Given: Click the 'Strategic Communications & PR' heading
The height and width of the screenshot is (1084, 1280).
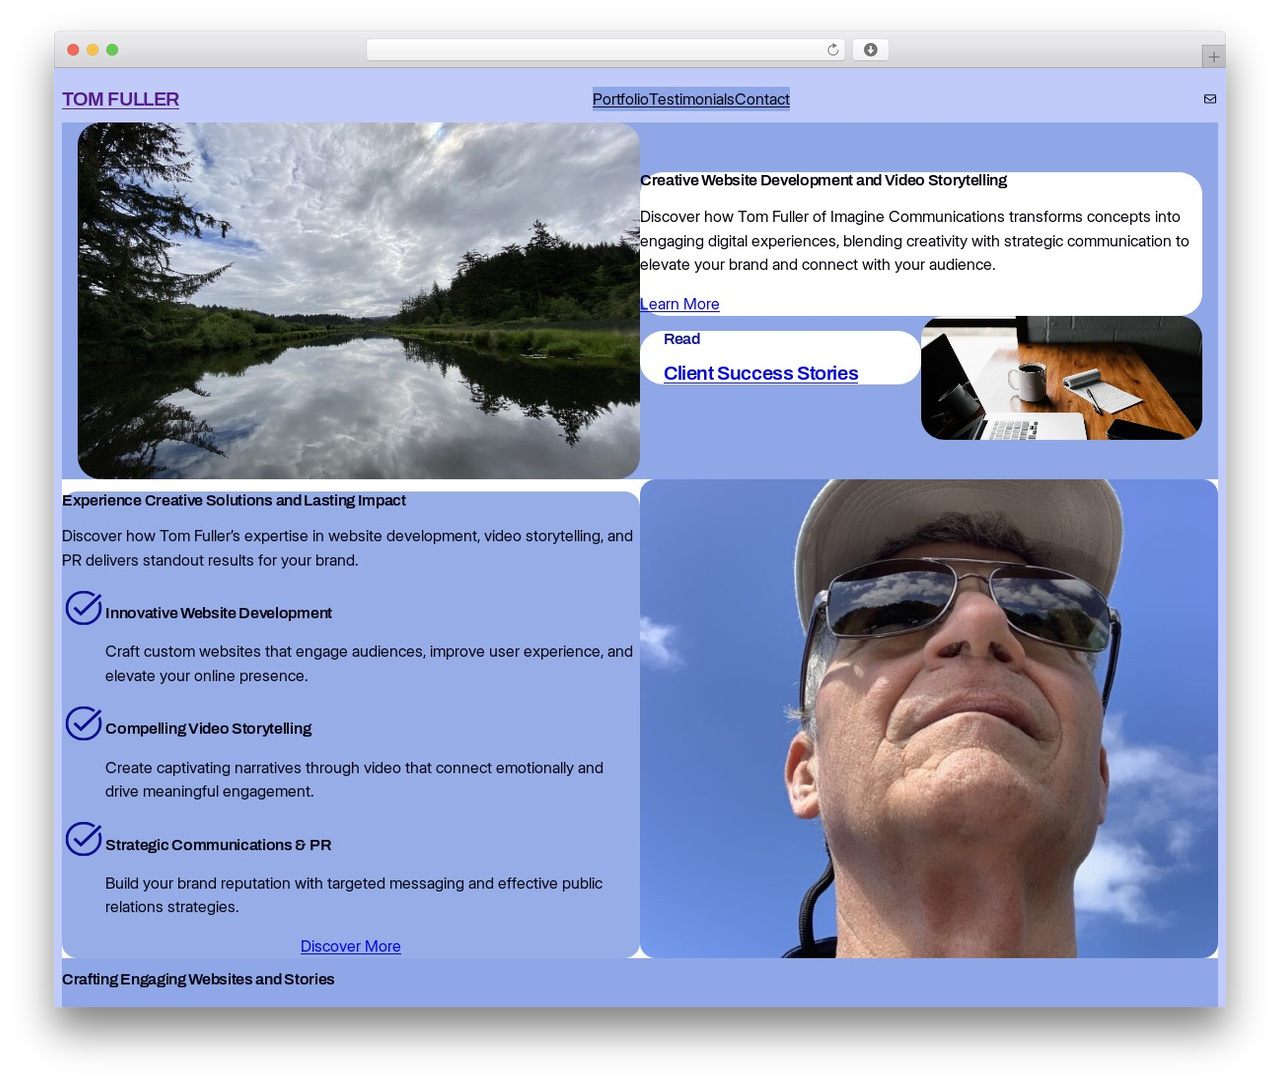Looking at the screenshot, I should [218, 845].
